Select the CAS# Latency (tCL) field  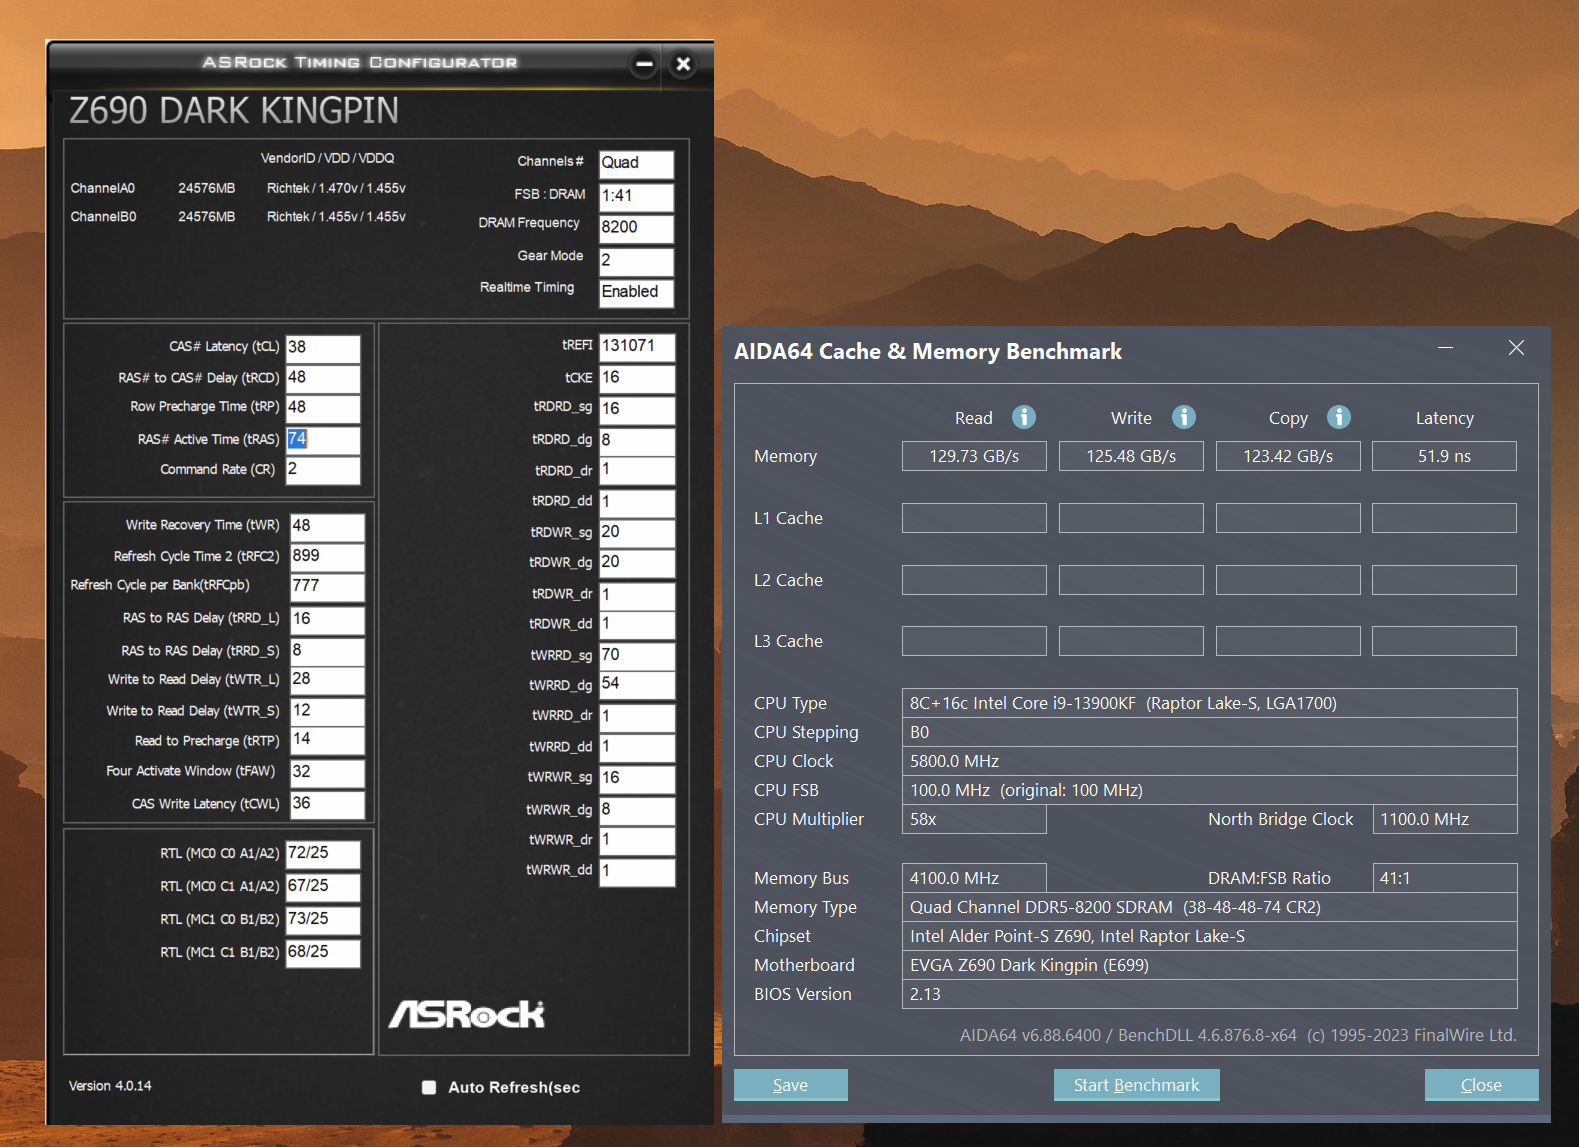(322, 348)
